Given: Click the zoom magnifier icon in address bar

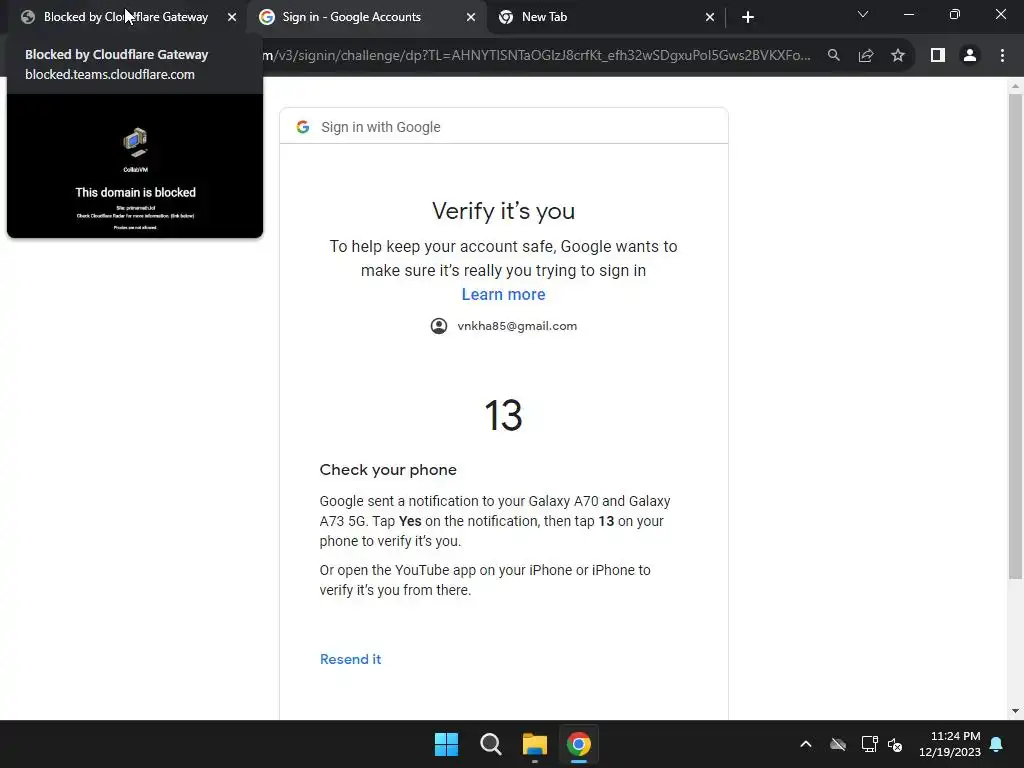Looking at the screenshot, I should click(834, 56).
